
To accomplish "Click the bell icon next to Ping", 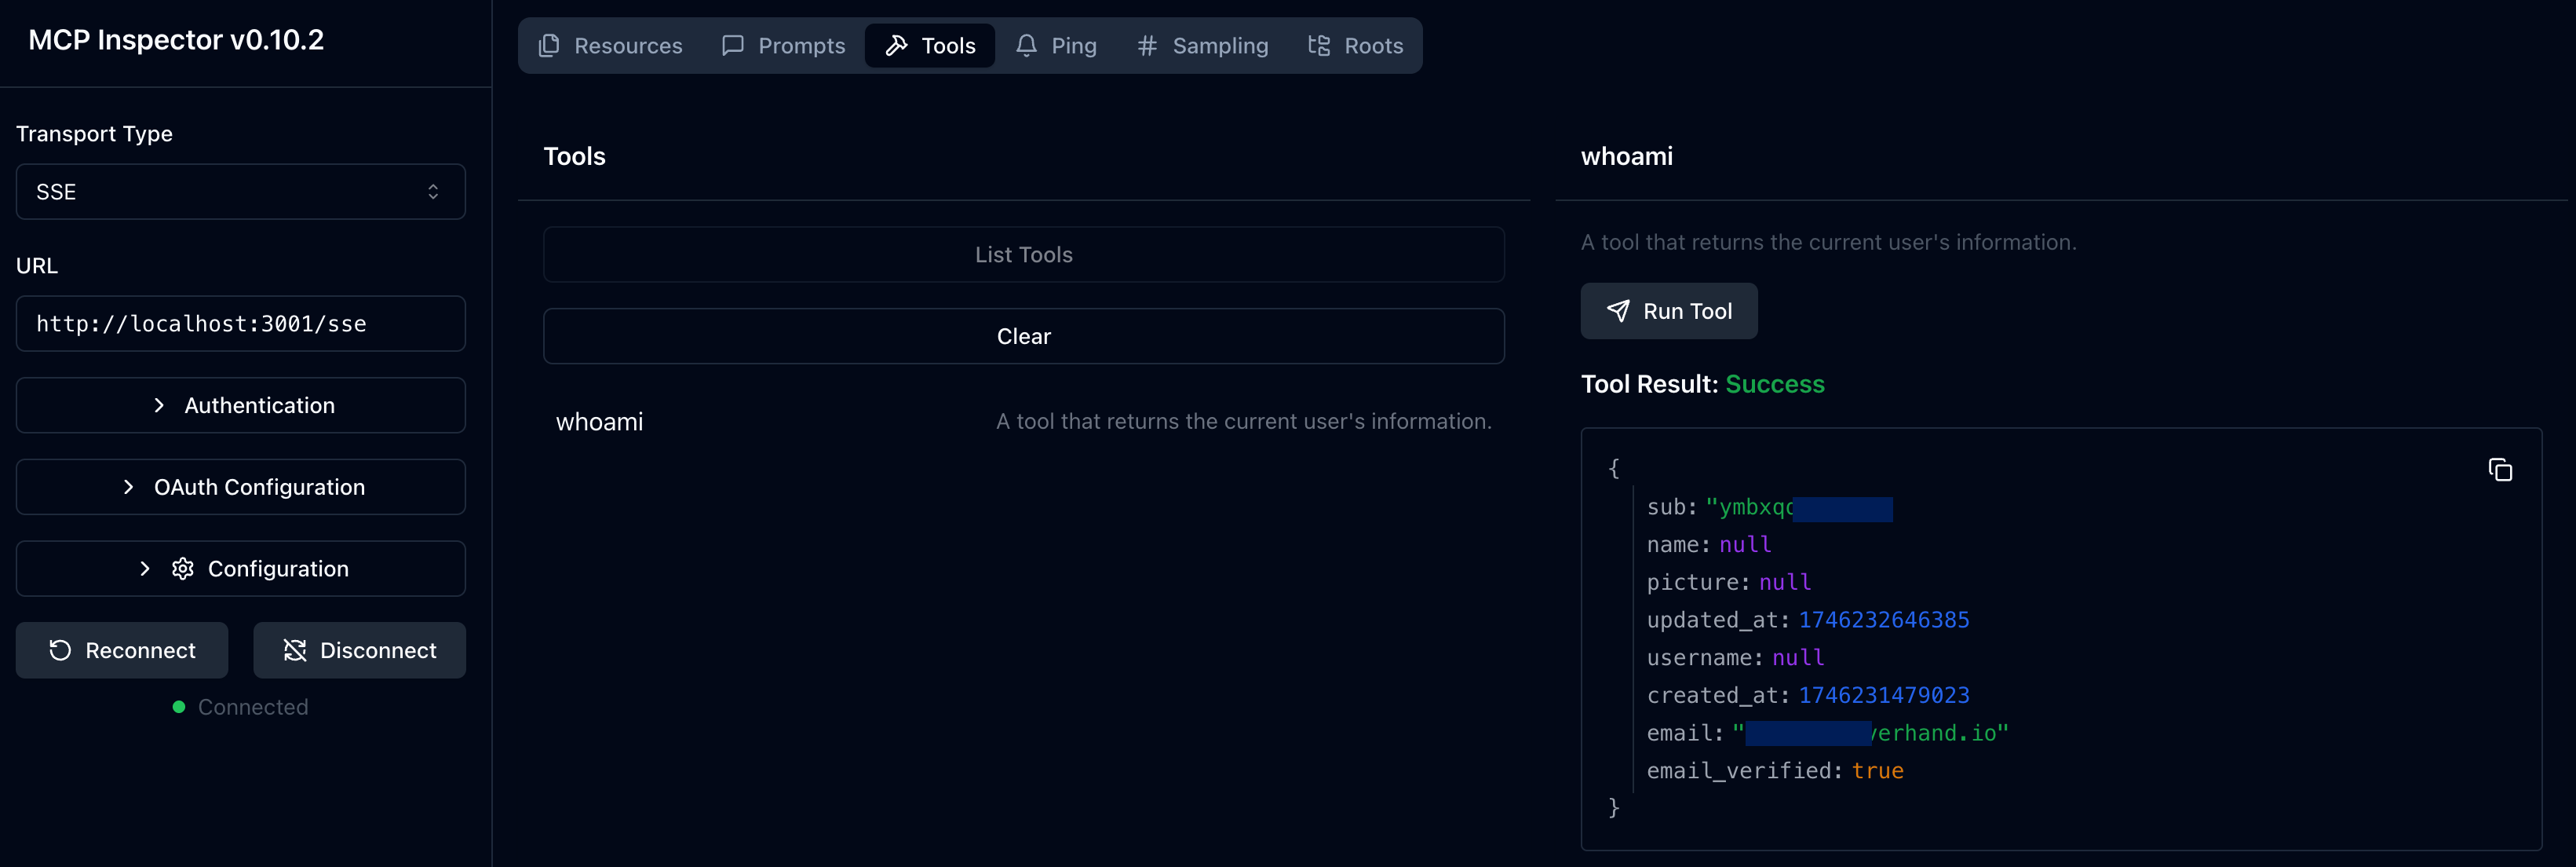I will [1025, 45].
